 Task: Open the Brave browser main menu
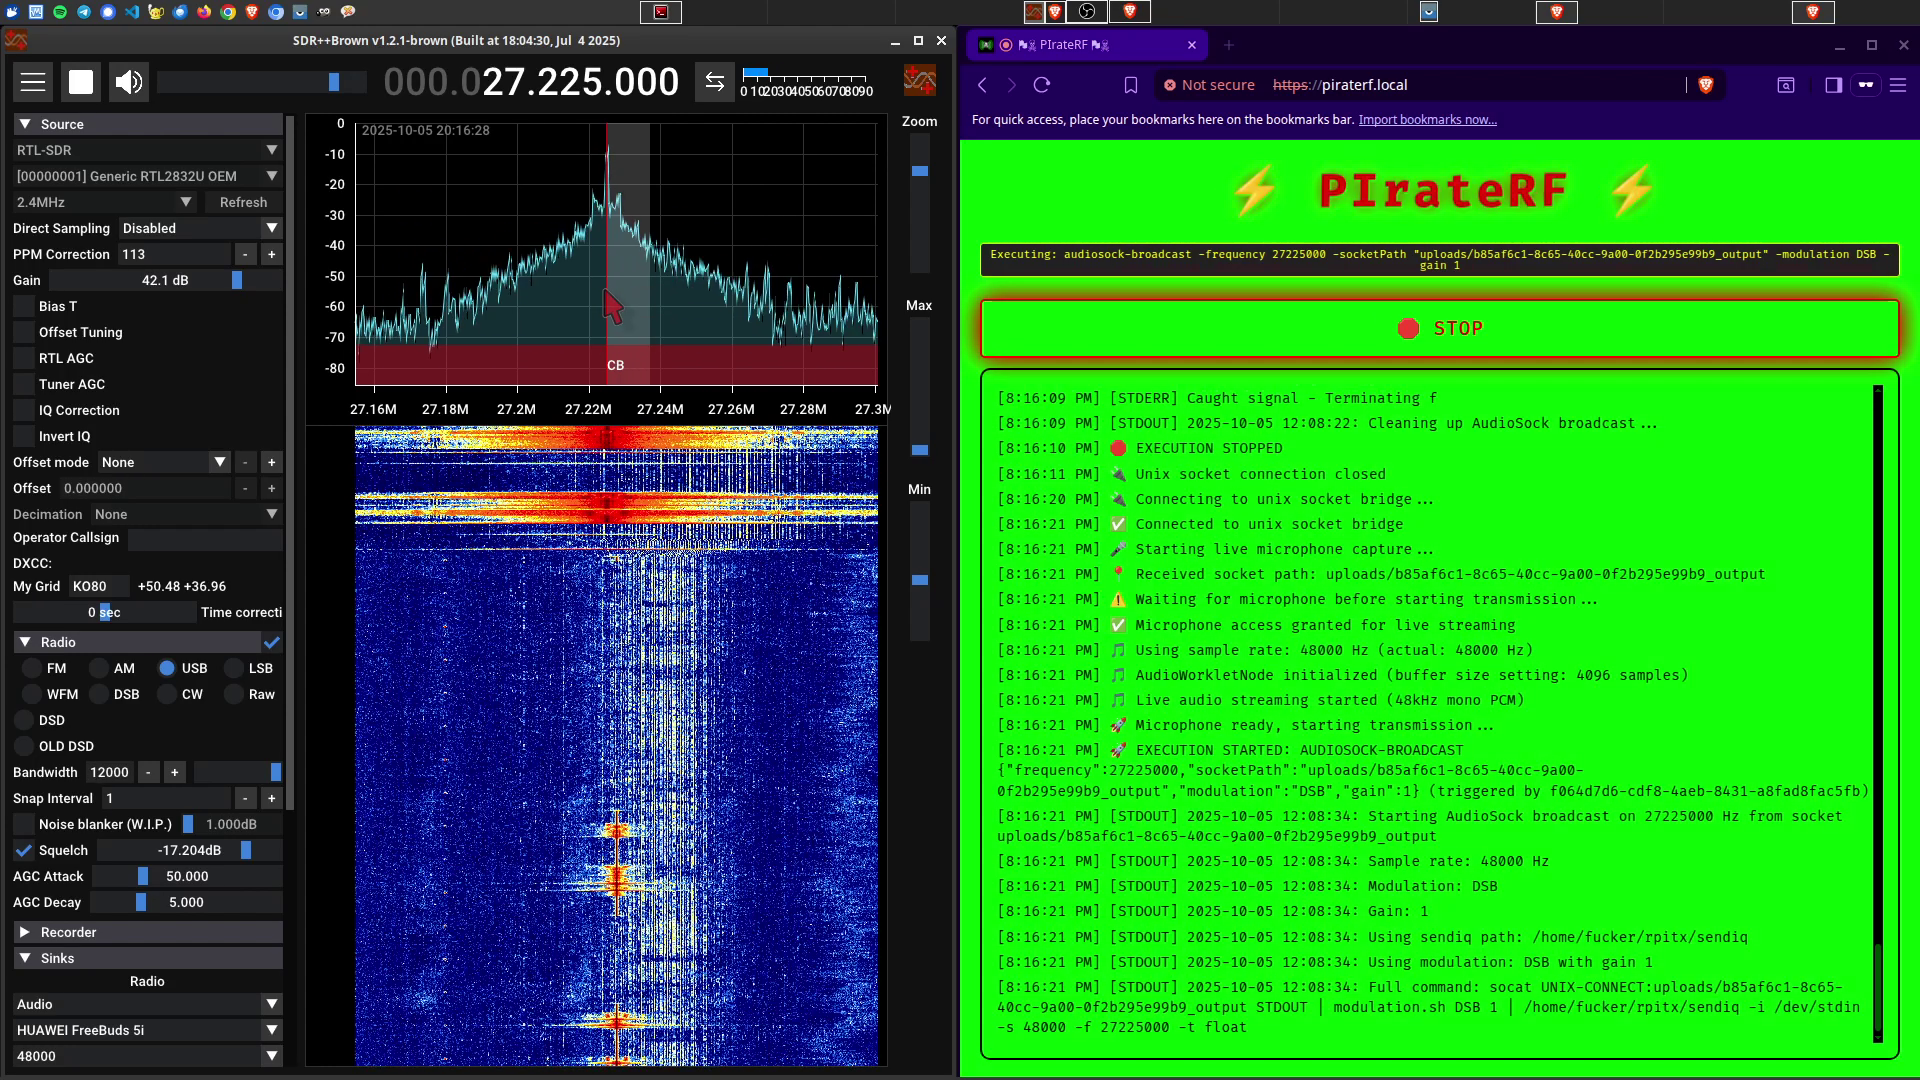point(1897,85)
